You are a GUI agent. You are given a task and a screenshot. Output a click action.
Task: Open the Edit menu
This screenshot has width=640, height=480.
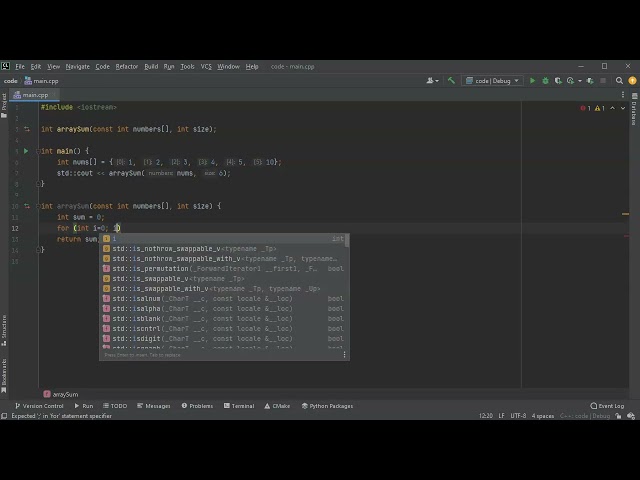pyautogui.click(x=36, y=67)
